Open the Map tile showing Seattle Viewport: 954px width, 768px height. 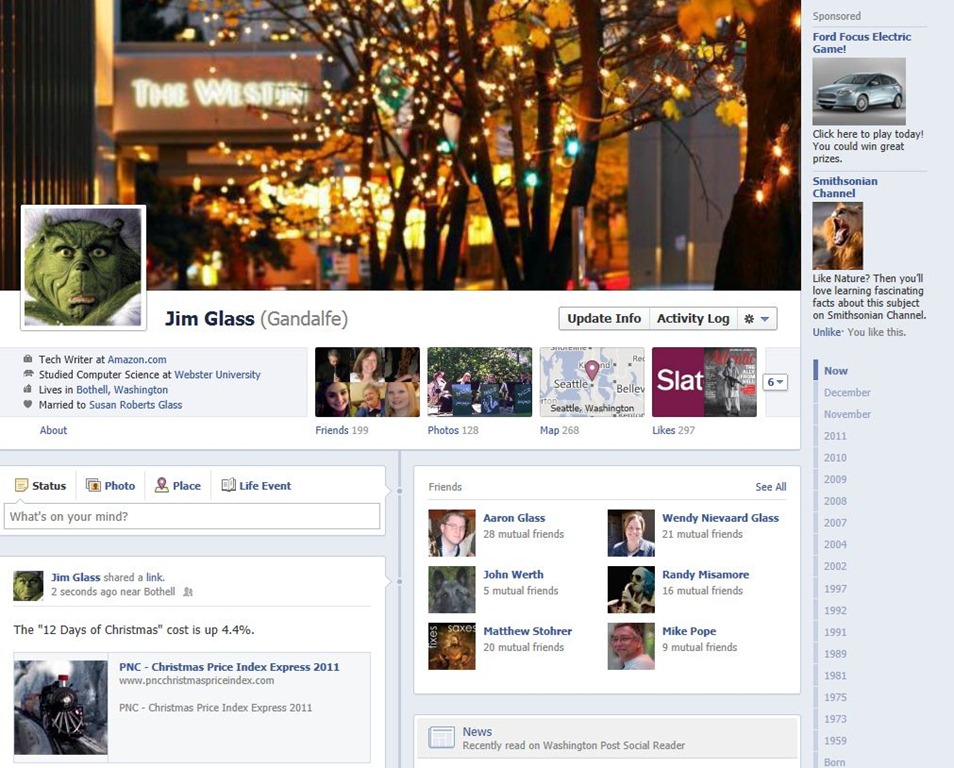pyautogui.click(x=592, y=382)
